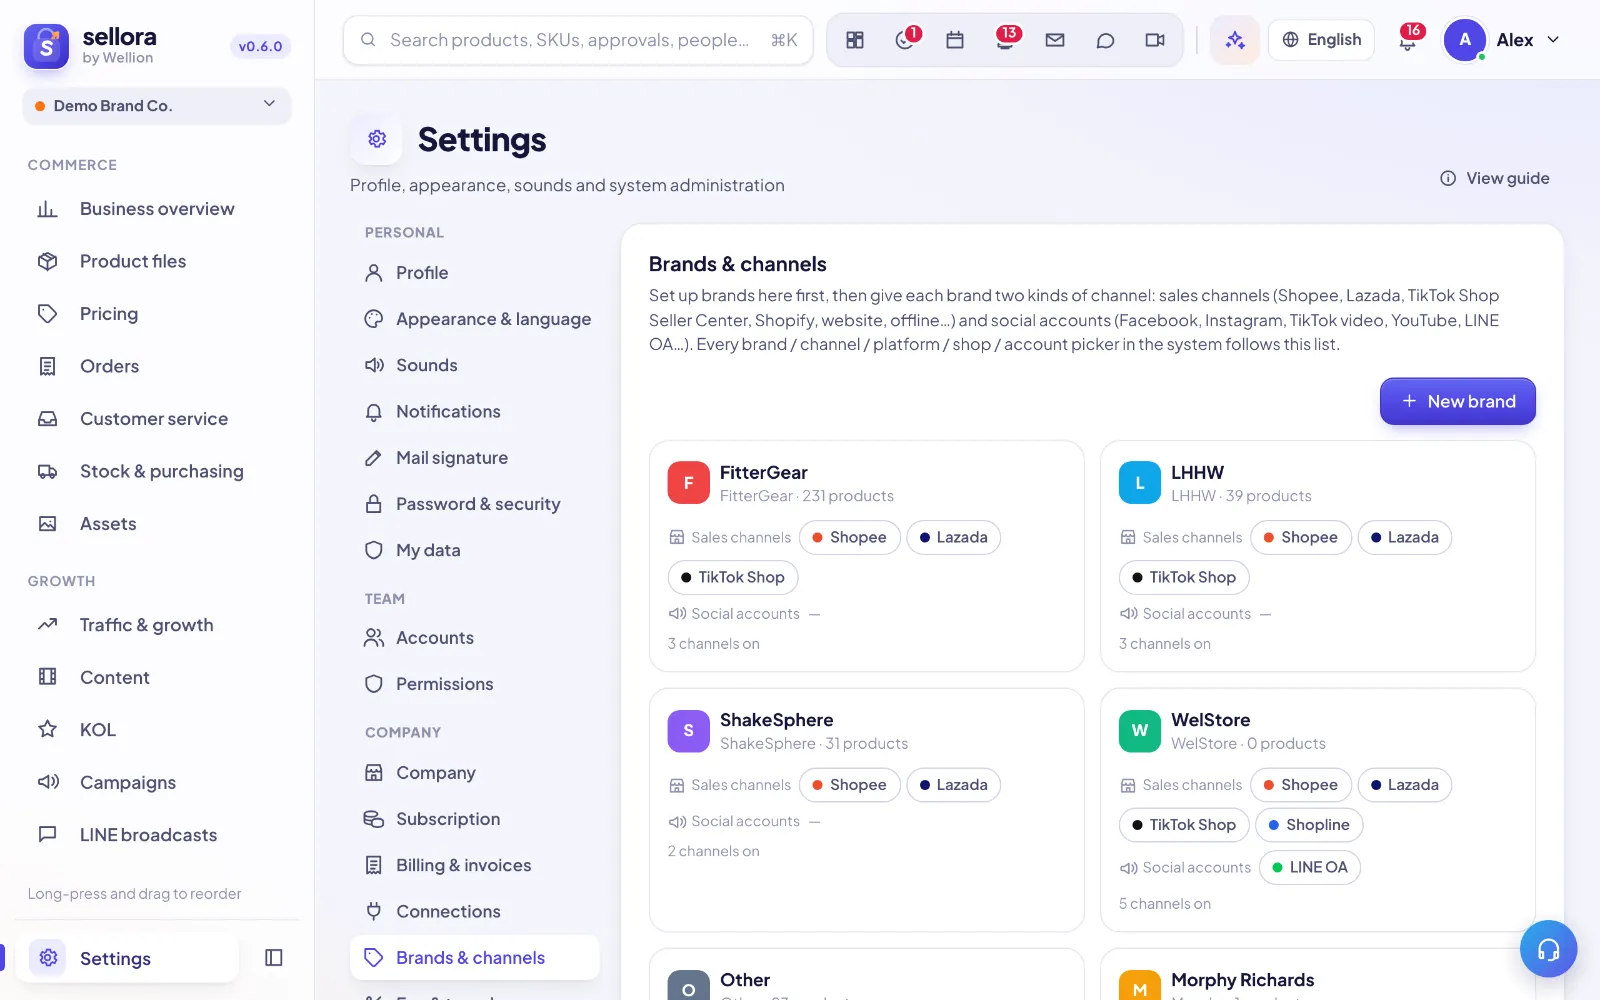Open the Permissions settings tab
The height and width of the screenshot is (1000, 1600).
475,684
